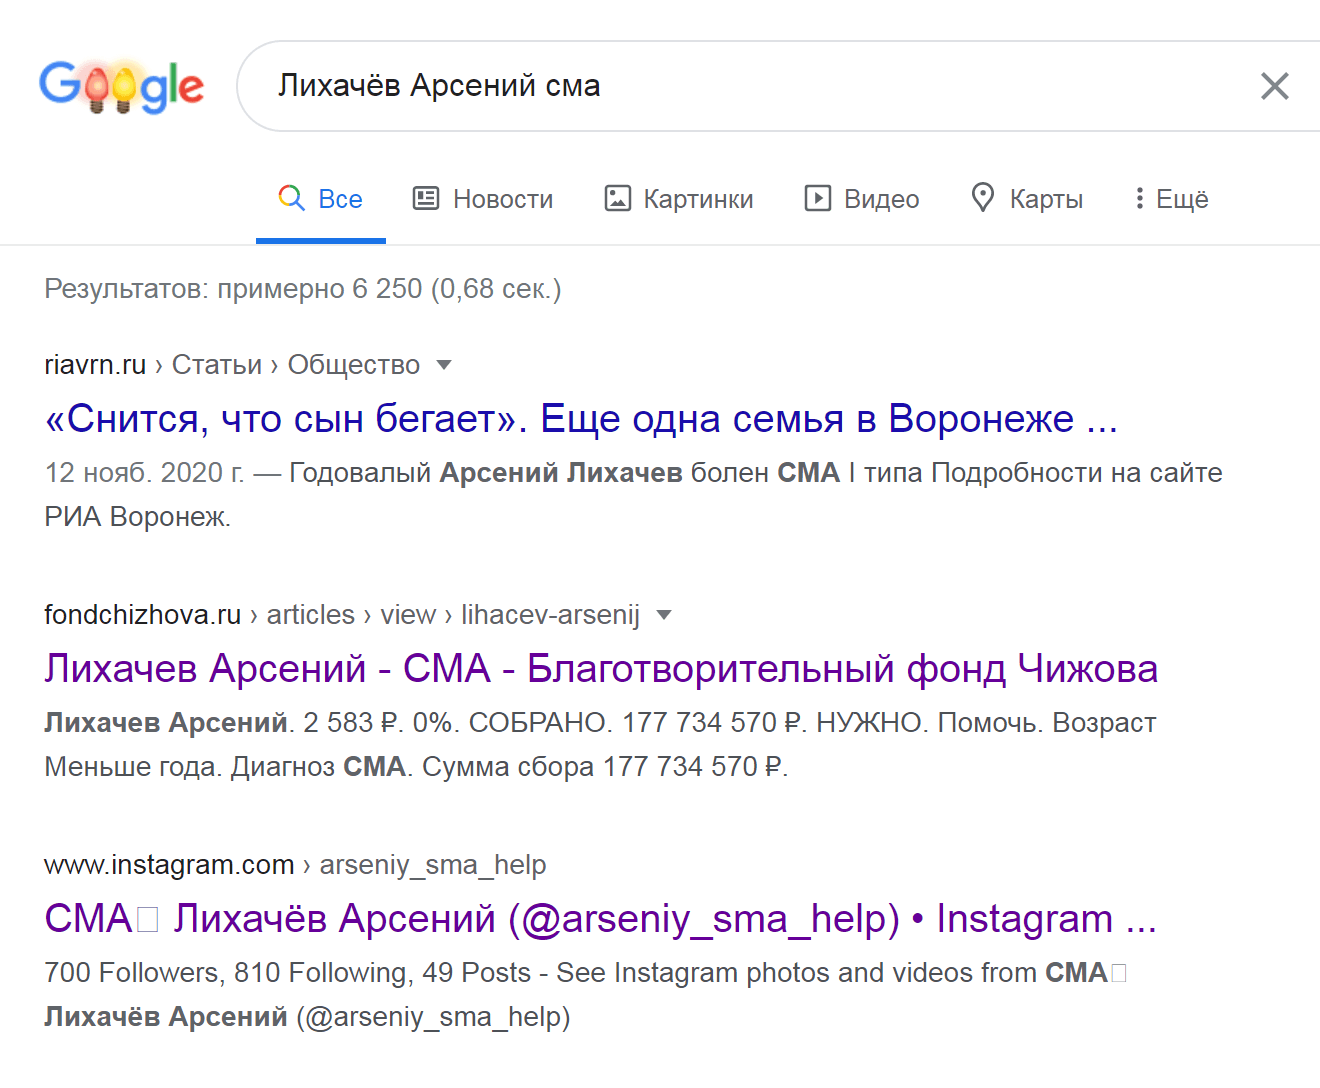The width and height of the screenshot is (1320, 1088).
Task: Click fondchizhova.ru › articles › view breadcrumb
Action: (342, 615)
